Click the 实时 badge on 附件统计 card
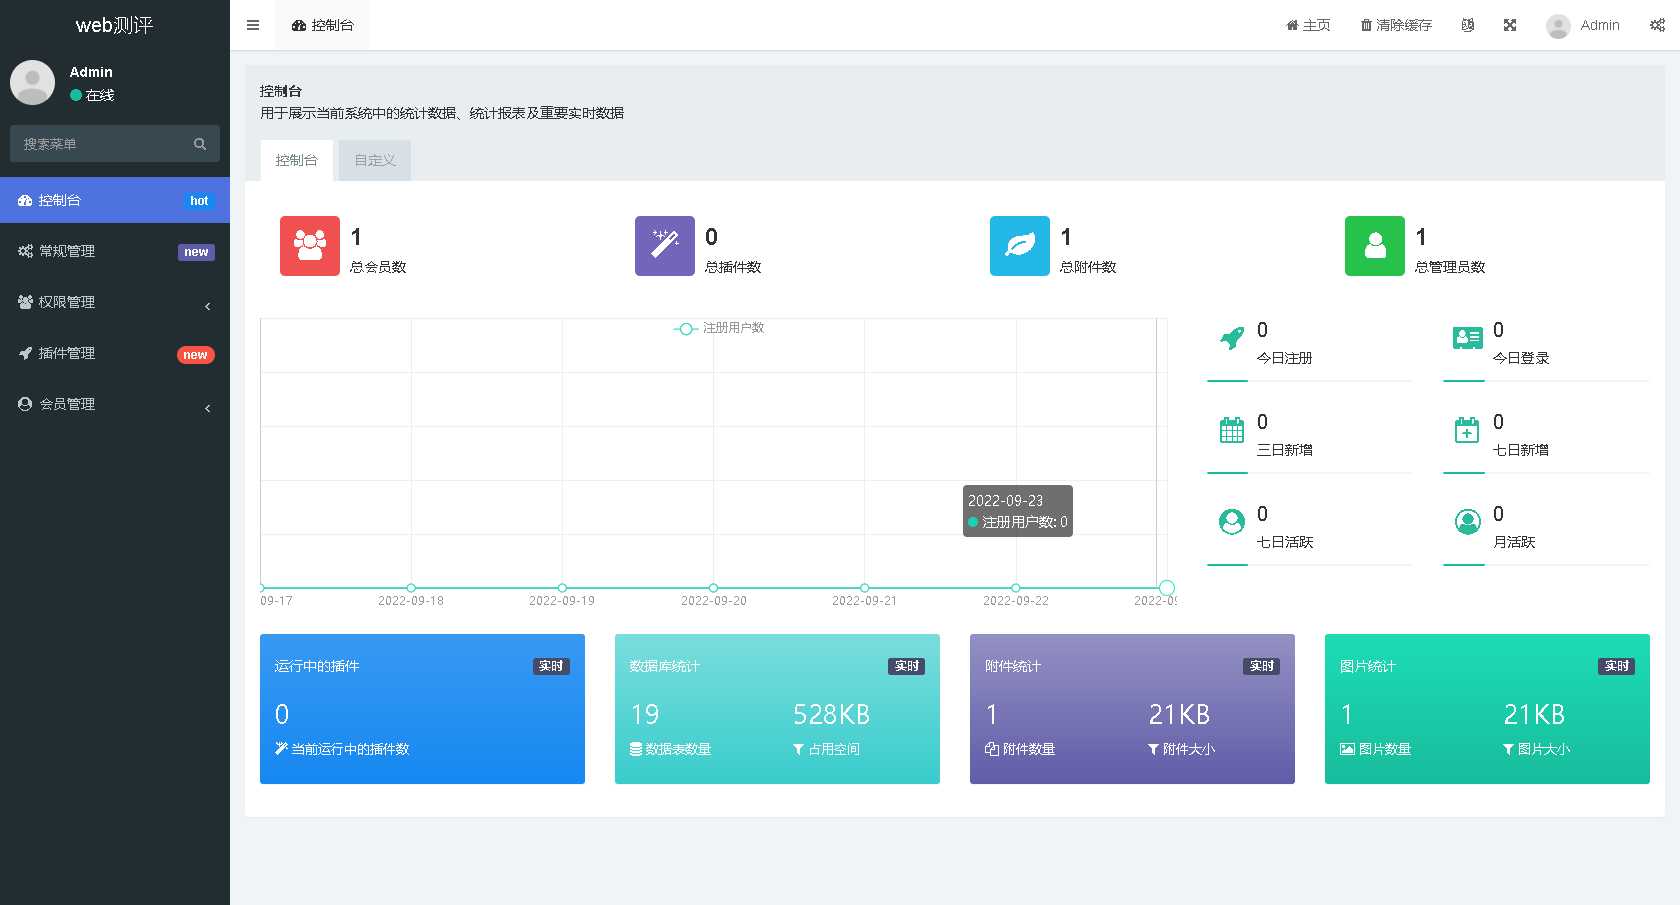1680x905 pixels. coord(1262,666)
